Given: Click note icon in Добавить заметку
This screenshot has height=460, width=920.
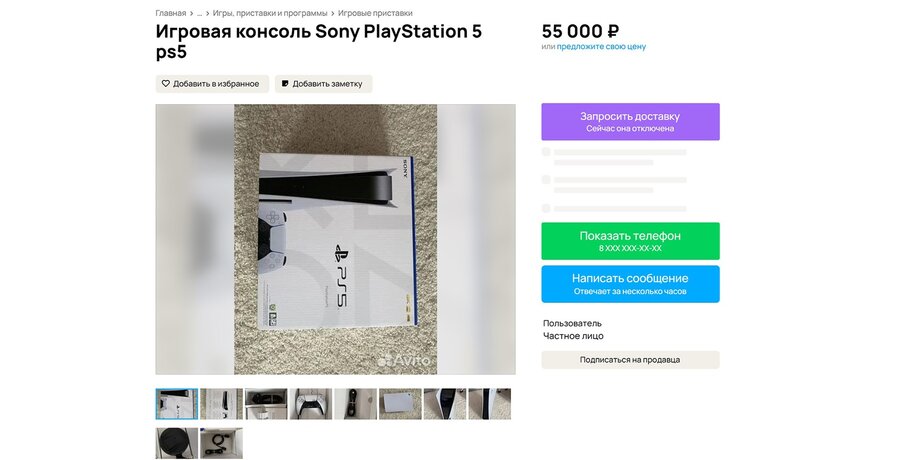Looking at the screenshot, I should point(285,84).
